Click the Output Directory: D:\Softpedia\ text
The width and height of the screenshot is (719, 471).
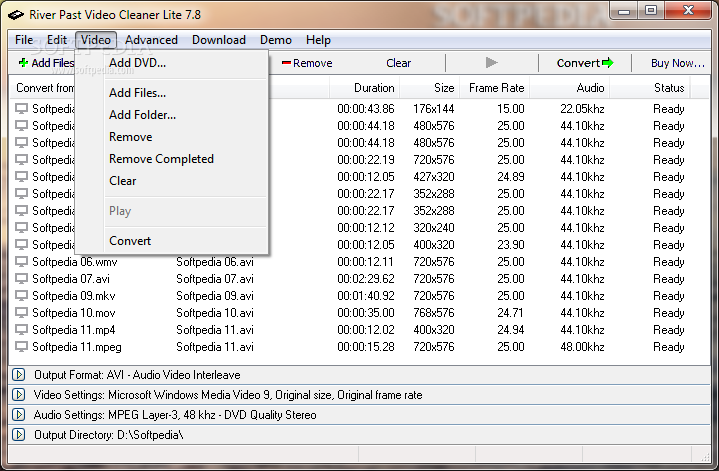(109, 435)
